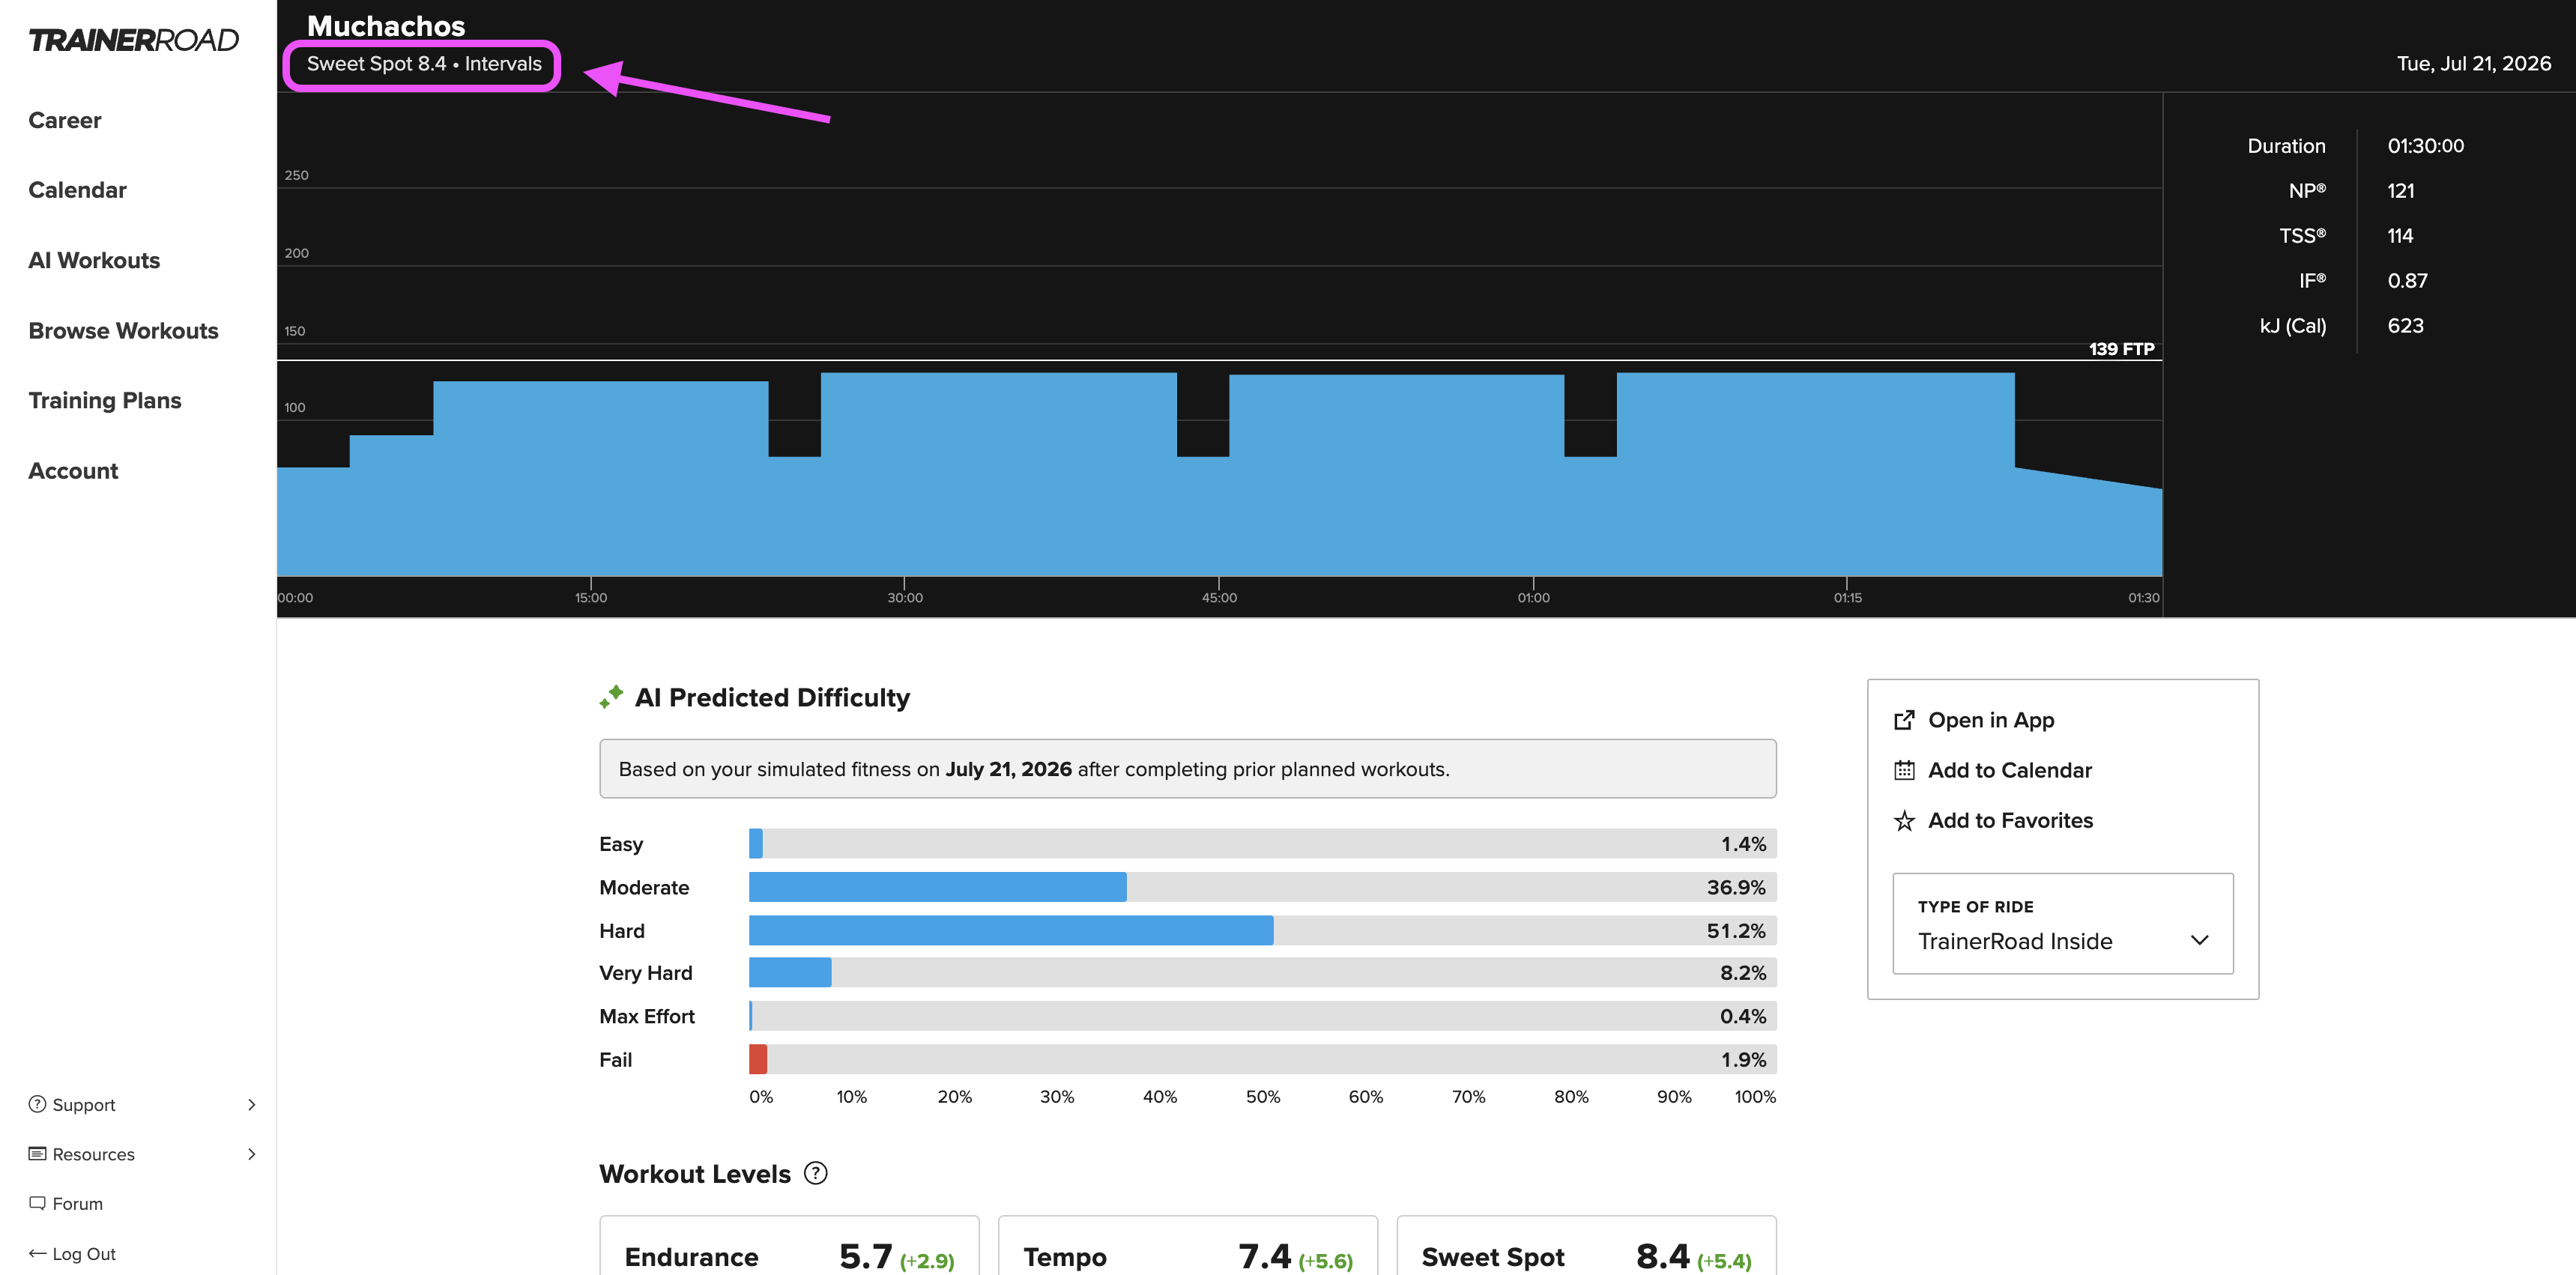The width and height of the screenshot is (2576, 1275).
Task: Open the Type of Ride dropdown
Action: coord(2062,924)
